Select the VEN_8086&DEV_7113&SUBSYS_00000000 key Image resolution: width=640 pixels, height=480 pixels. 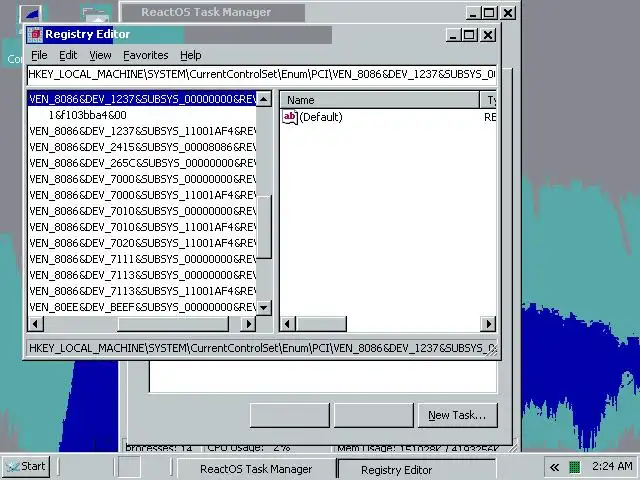[142, 275]
